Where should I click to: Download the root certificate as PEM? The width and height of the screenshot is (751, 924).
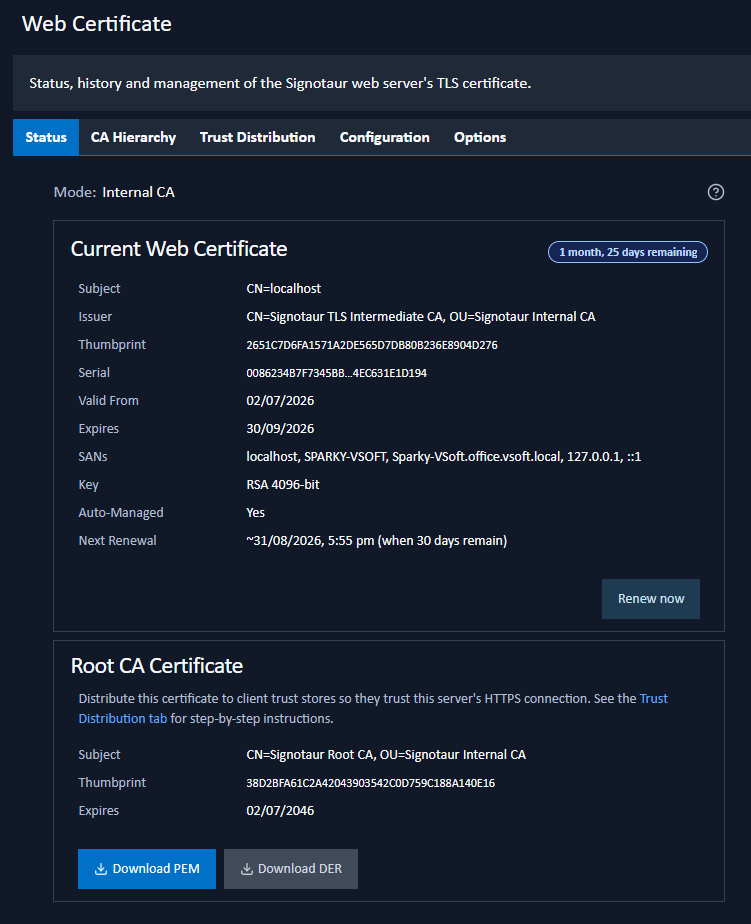pyautogui.click(x=147, y=869)
